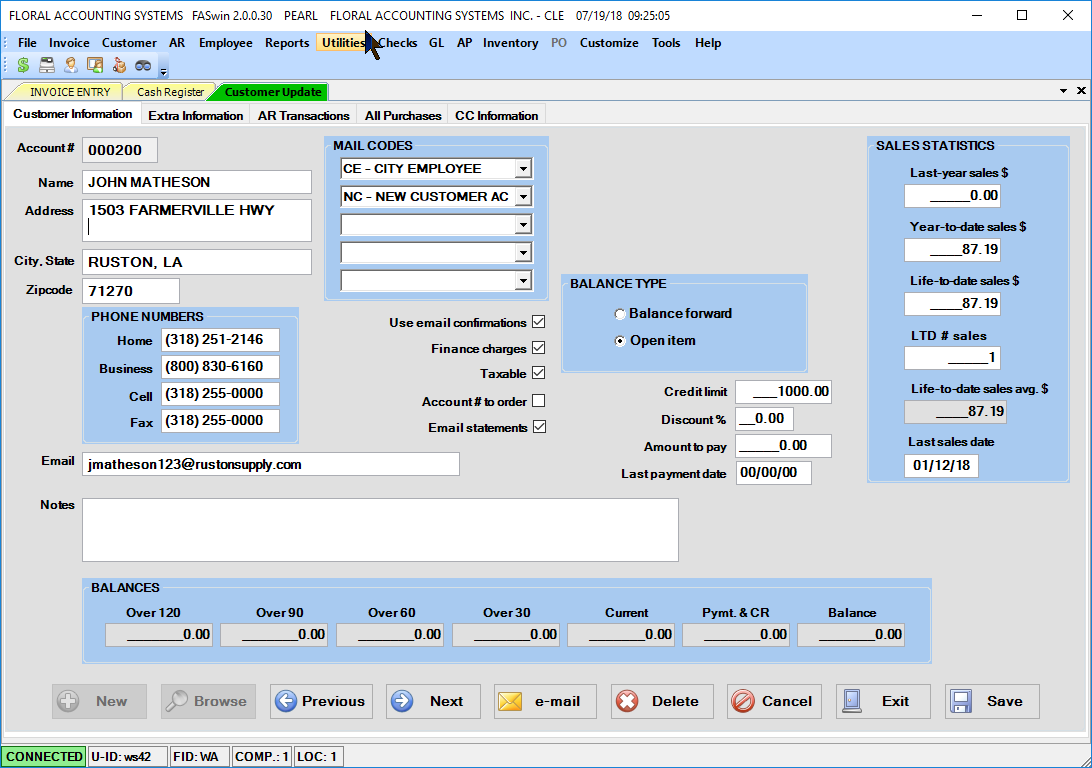Click the Email address field
This screenshot has height=768, width=1092.
click(x=271, y=464)
